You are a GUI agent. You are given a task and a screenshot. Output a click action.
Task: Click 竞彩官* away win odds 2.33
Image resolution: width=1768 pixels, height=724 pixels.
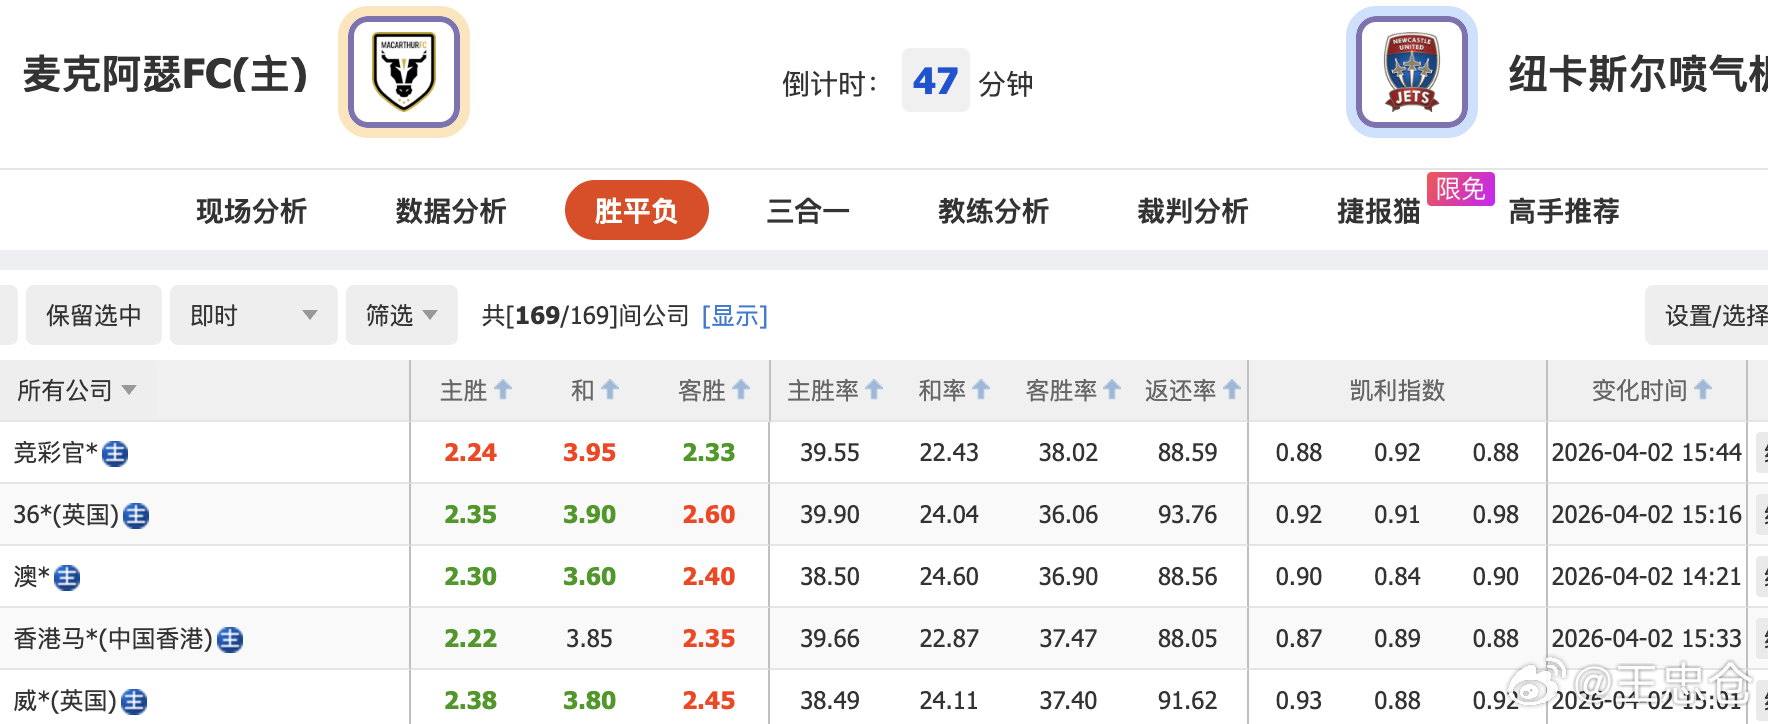[x=709, y=453]
